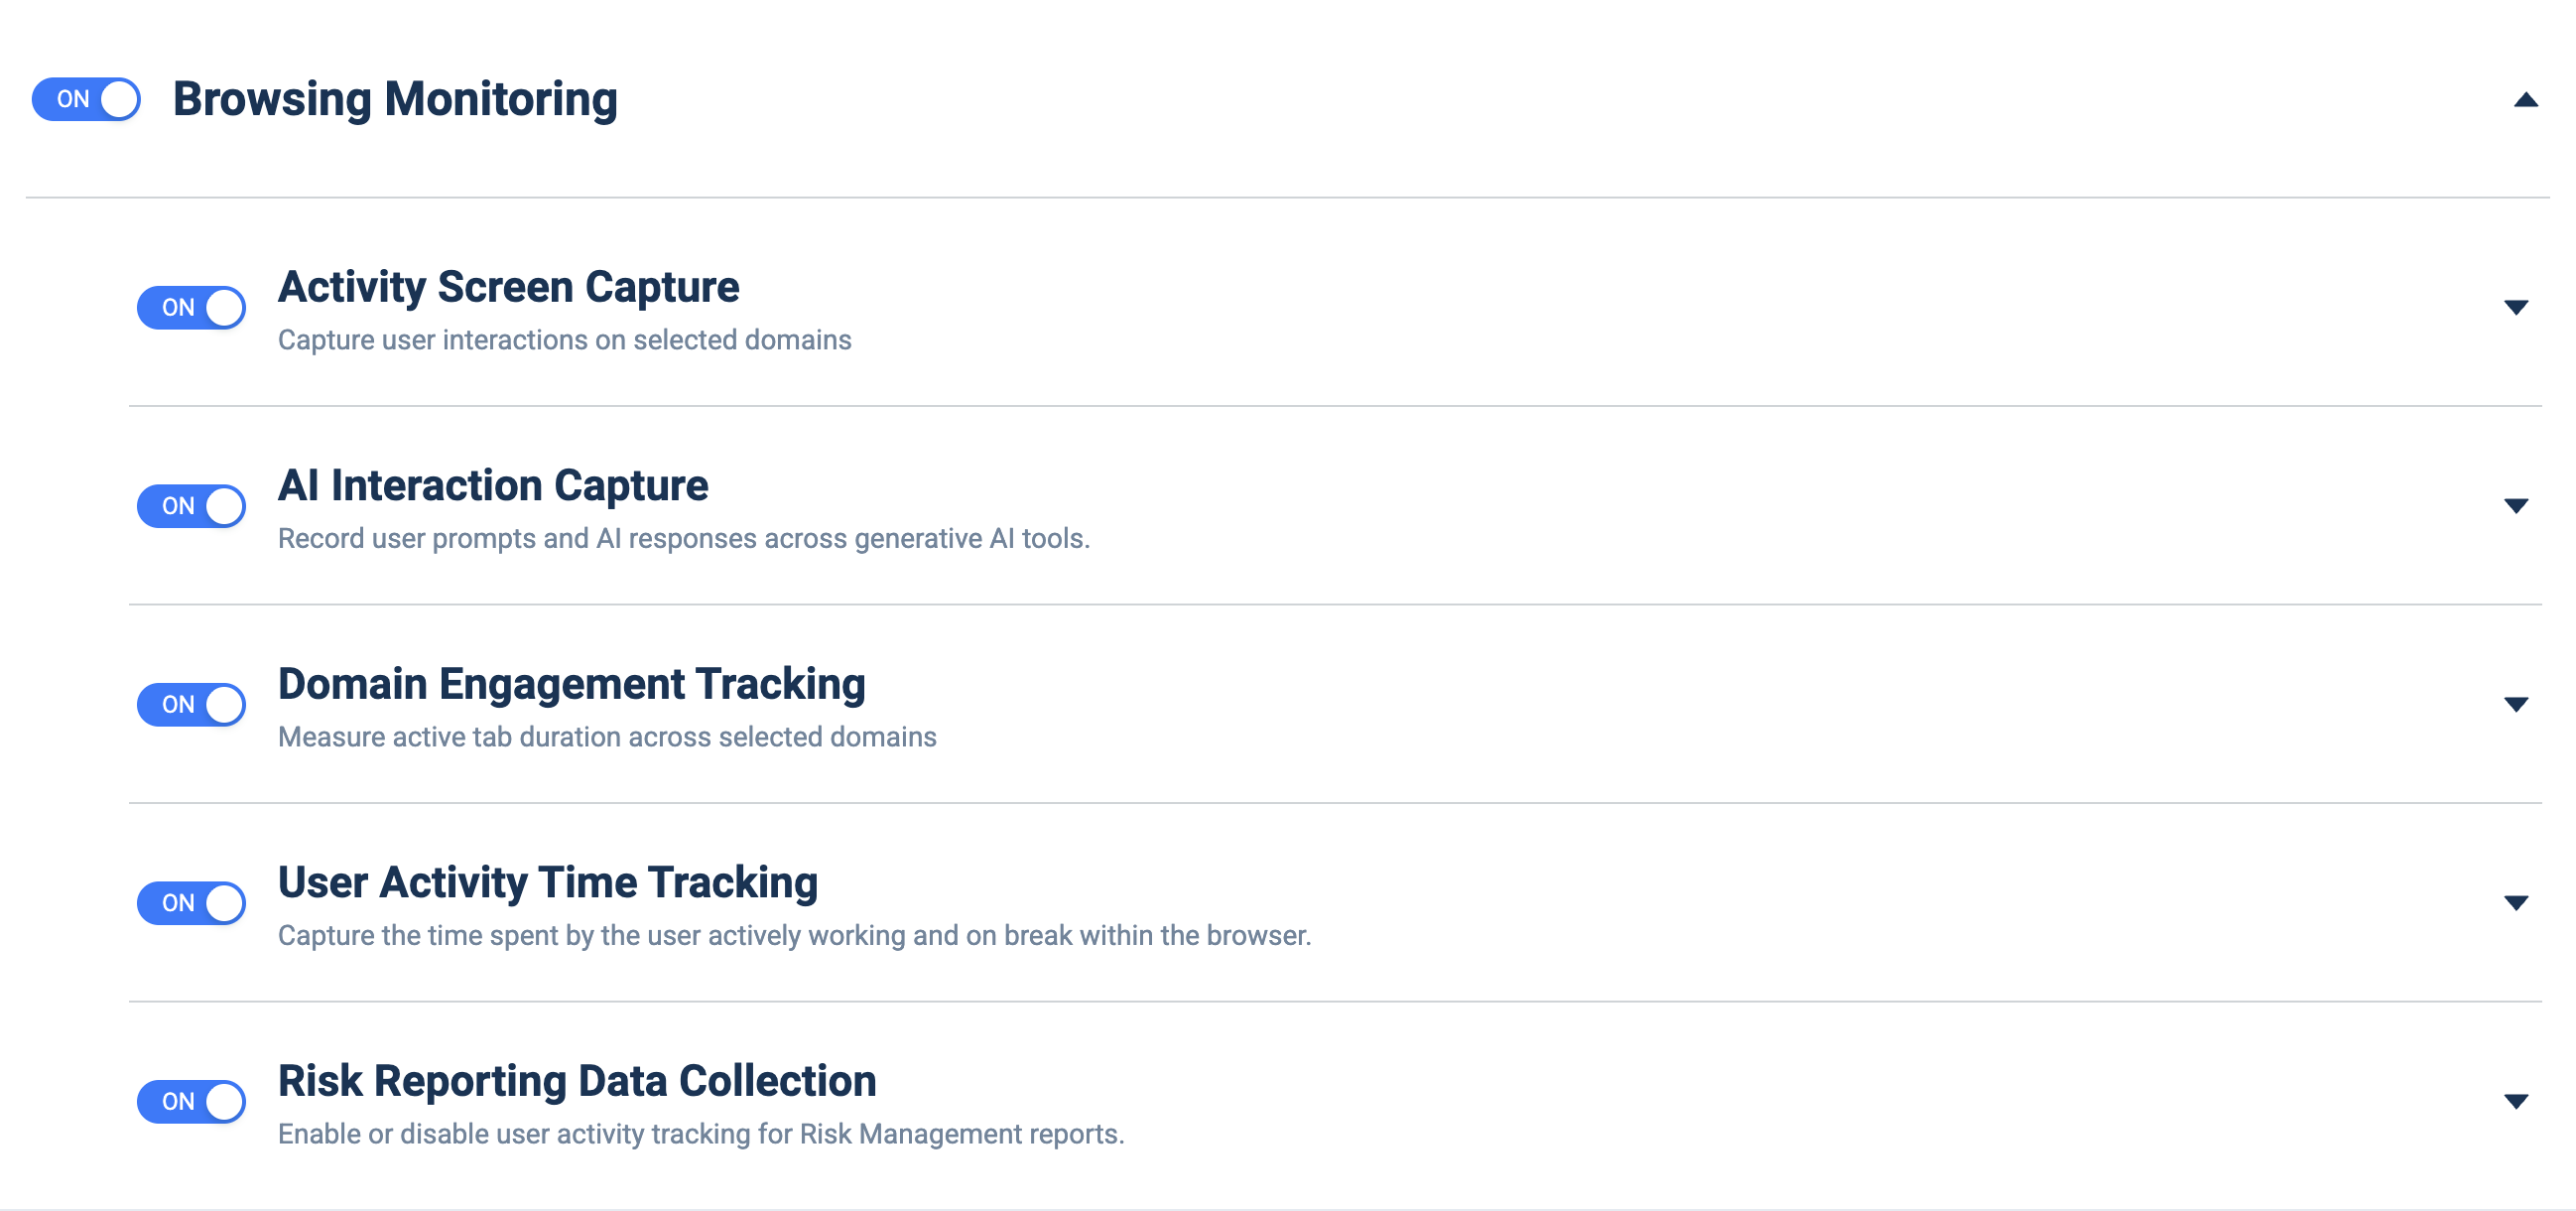Disable Risk Reporting Data Collection toggle
Screen dimensions: 2576x1211
click(191, 1101)
